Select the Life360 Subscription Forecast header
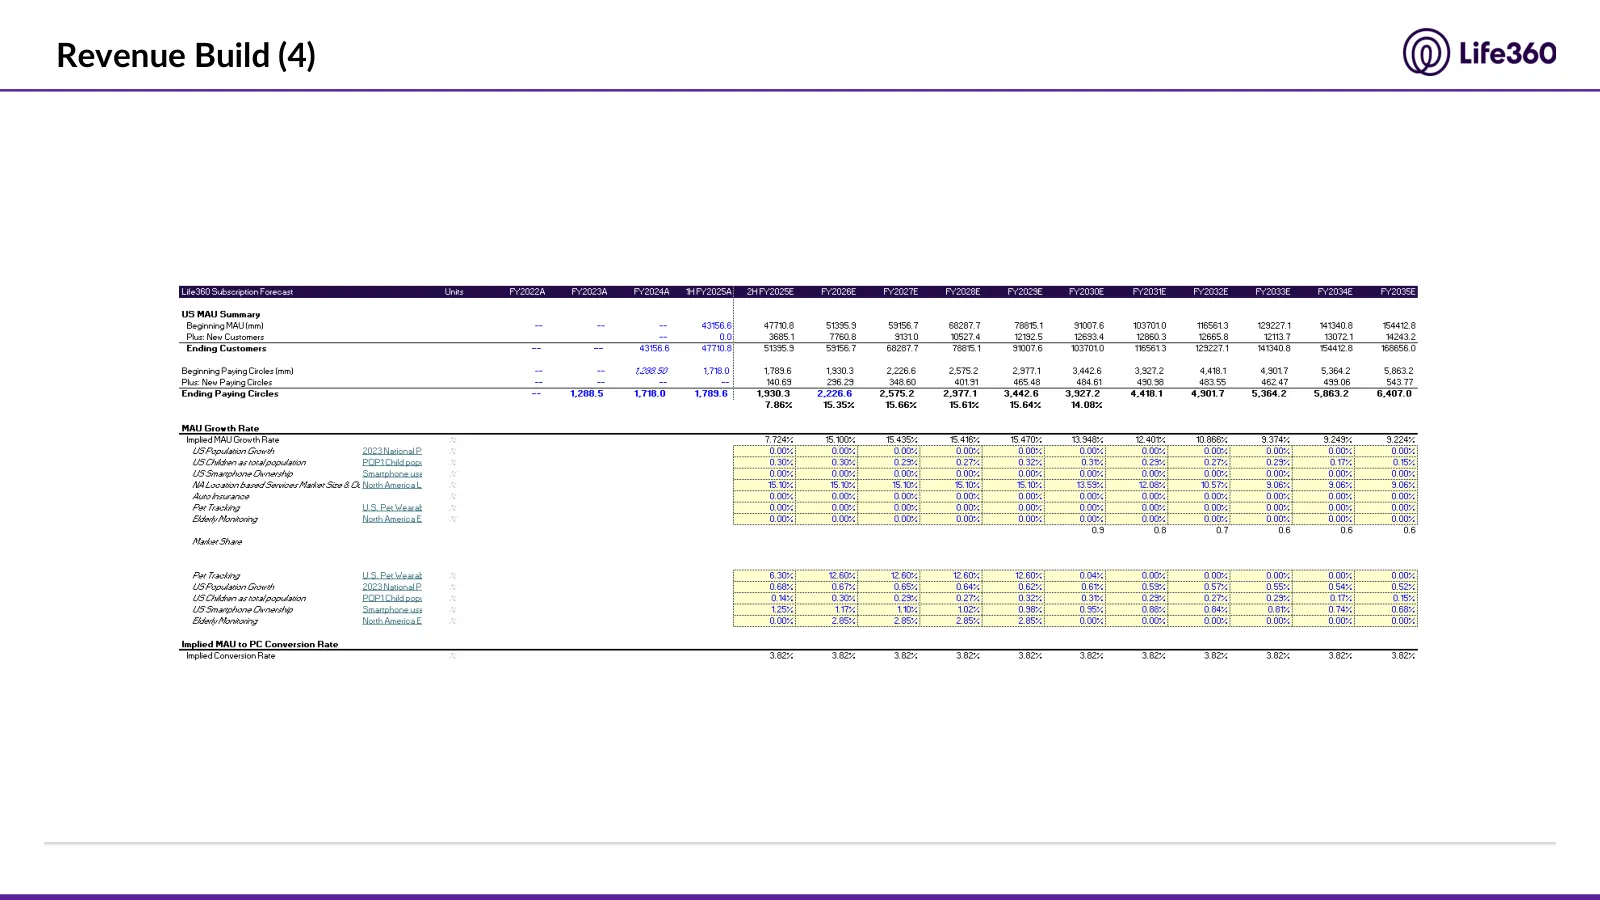1600x900 pixels. [x=237, y=292]
